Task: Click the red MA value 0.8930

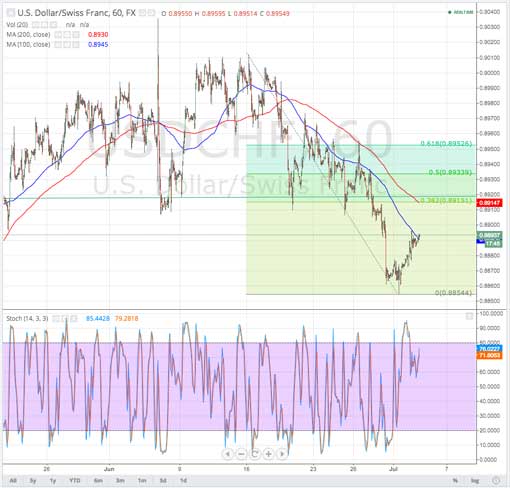Action: (98, 35)
